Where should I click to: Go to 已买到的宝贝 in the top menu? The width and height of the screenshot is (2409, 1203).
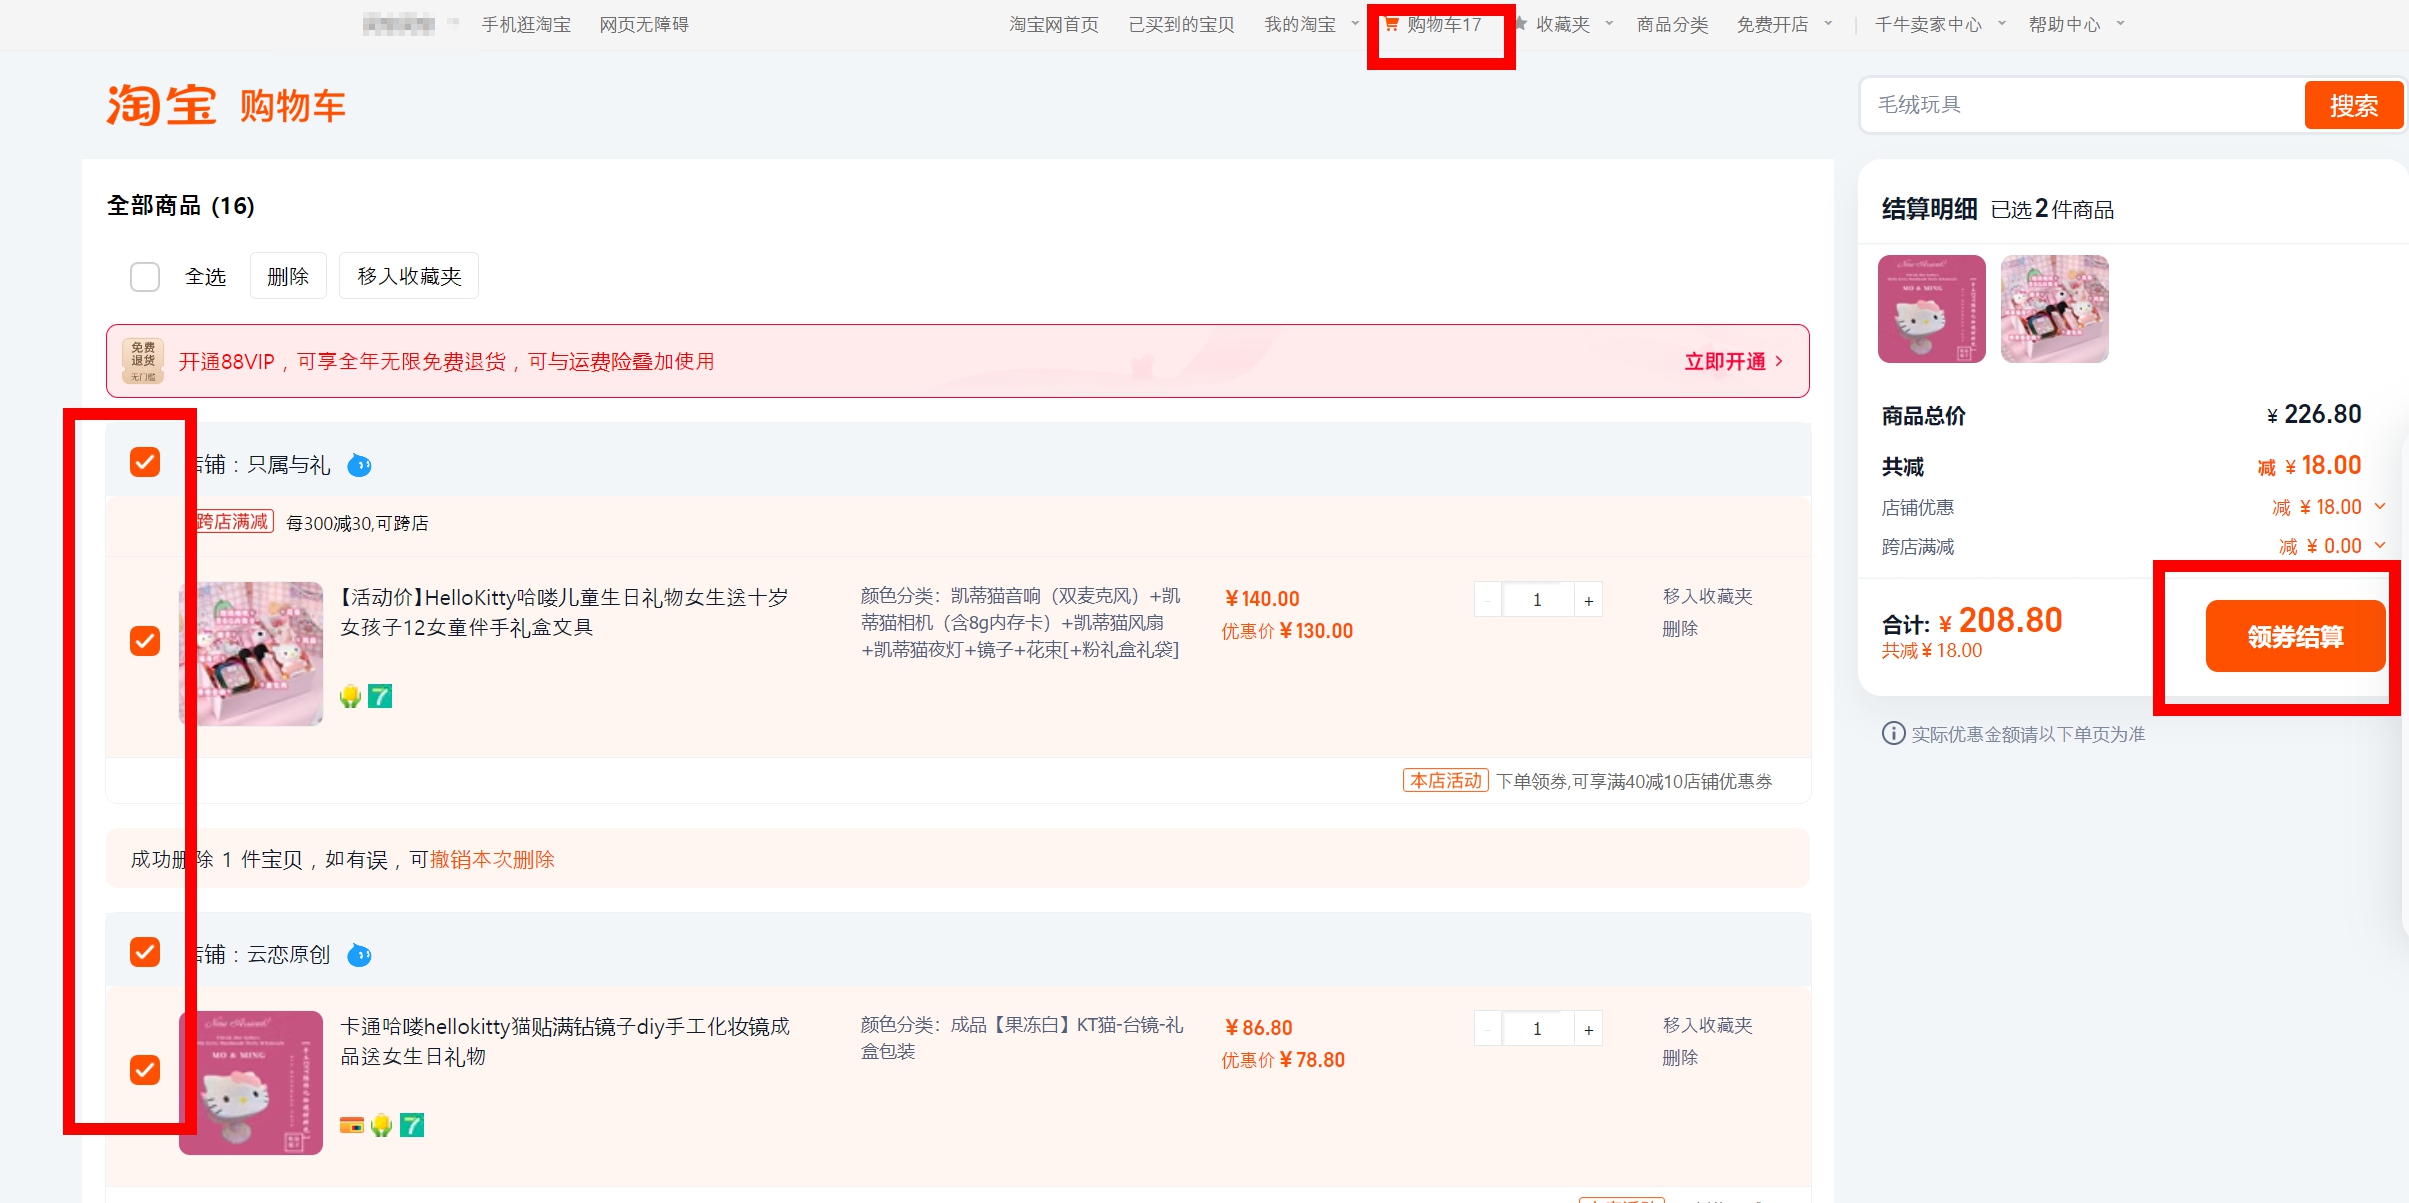1181,24
